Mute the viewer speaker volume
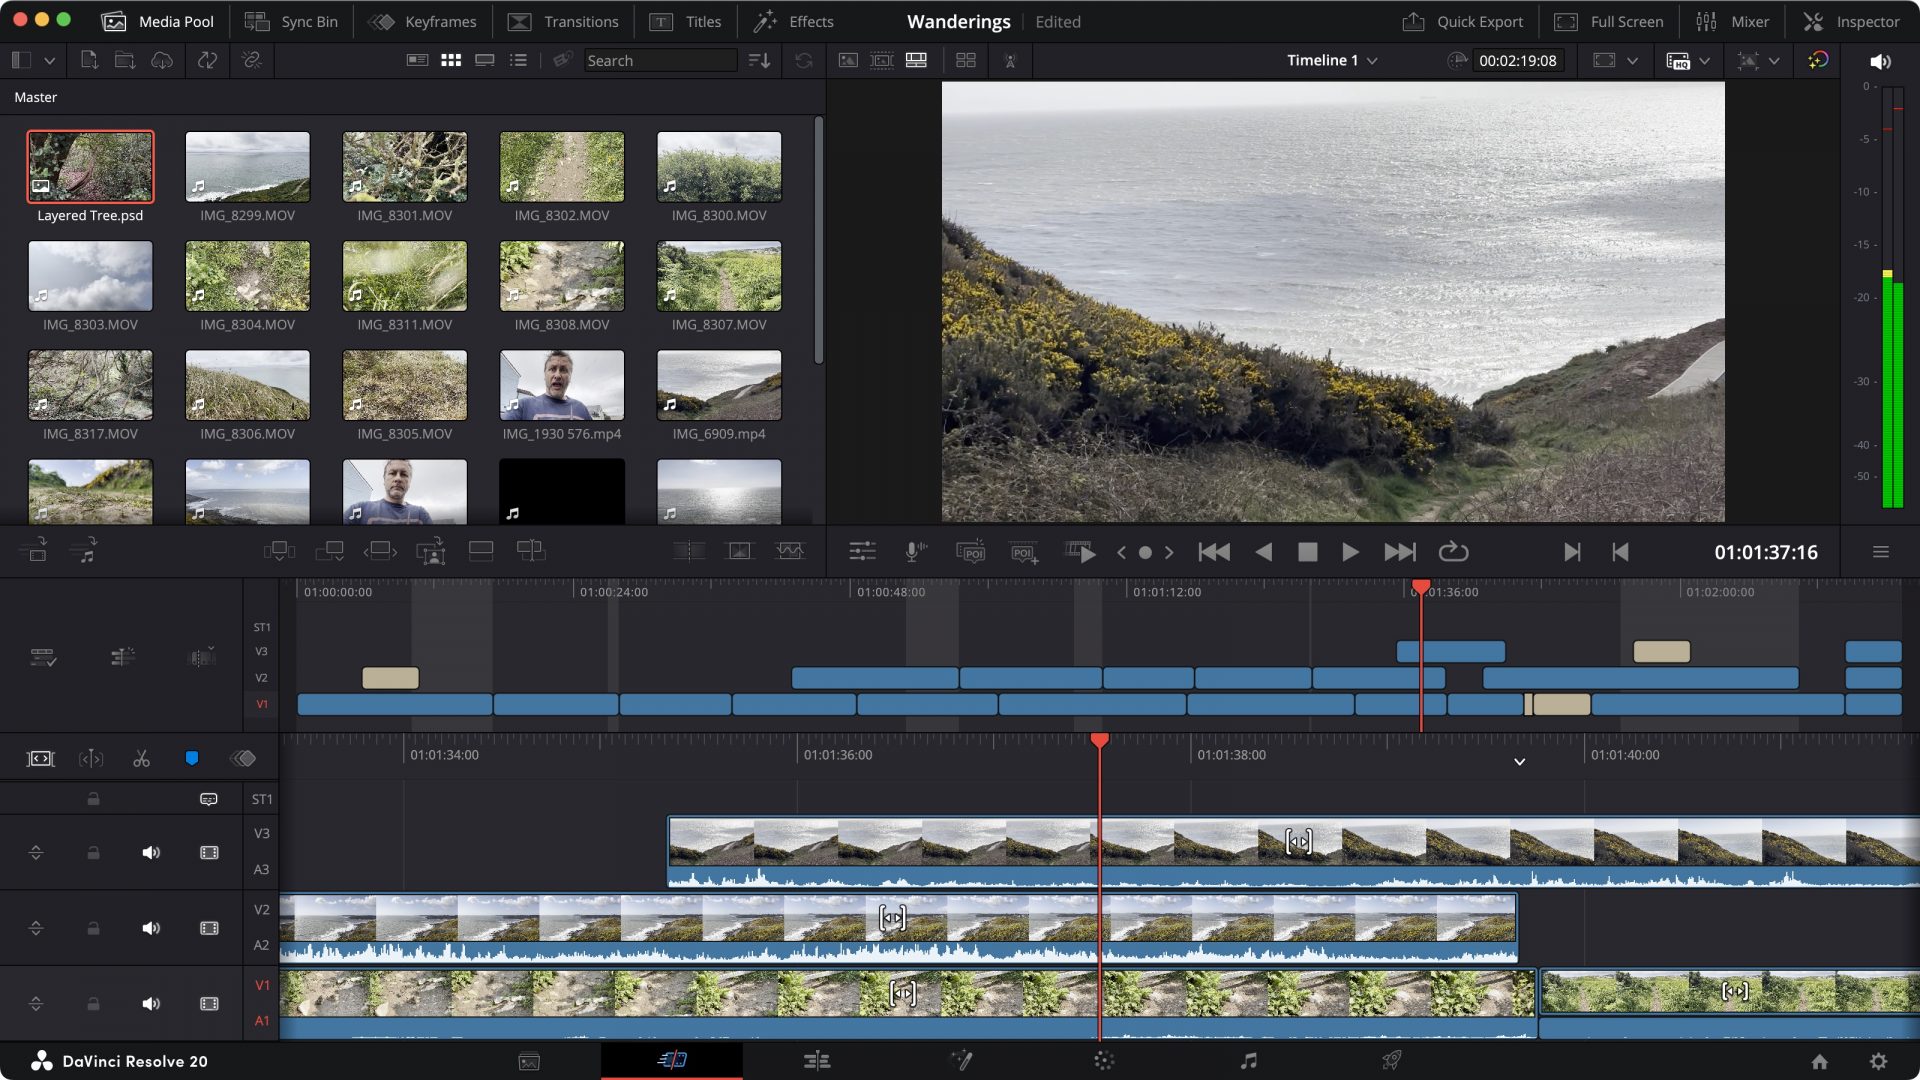The width and height of the screenshot is (1920, 1080). 1880,61
